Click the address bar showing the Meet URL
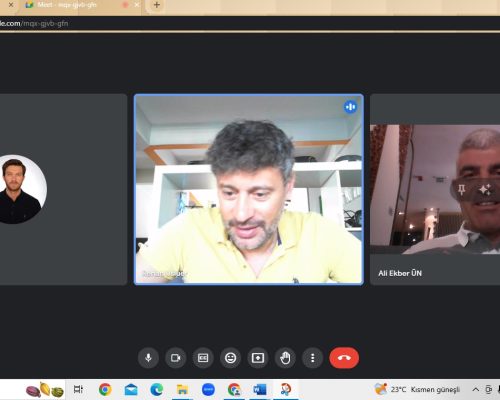The height and width of the screenshot is (400, 500). tap(250, 23)
